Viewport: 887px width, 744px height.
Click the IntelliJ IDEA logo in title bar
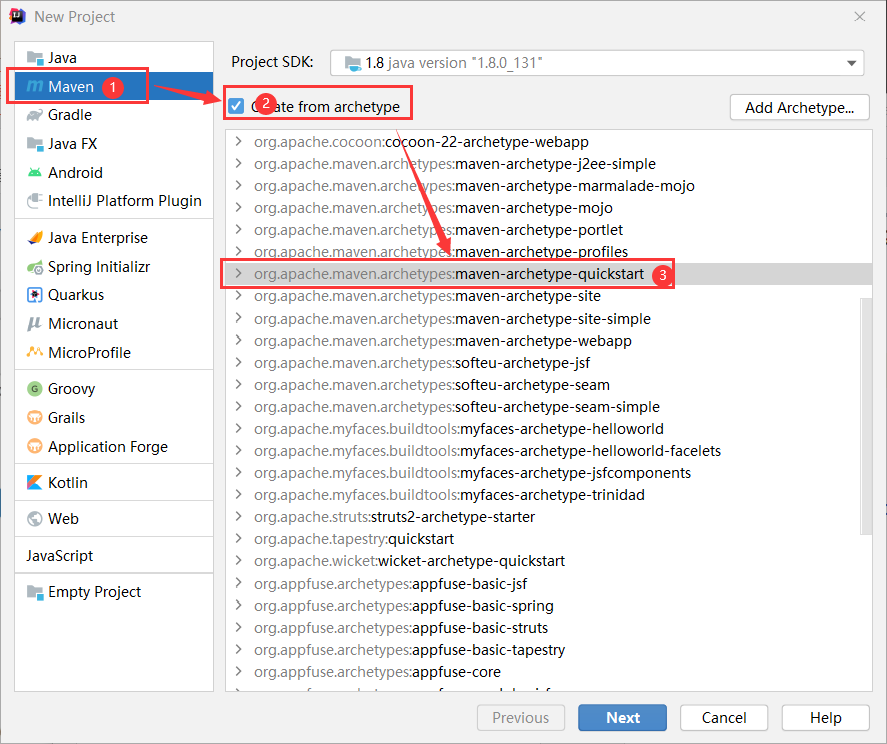click(18, 16)
